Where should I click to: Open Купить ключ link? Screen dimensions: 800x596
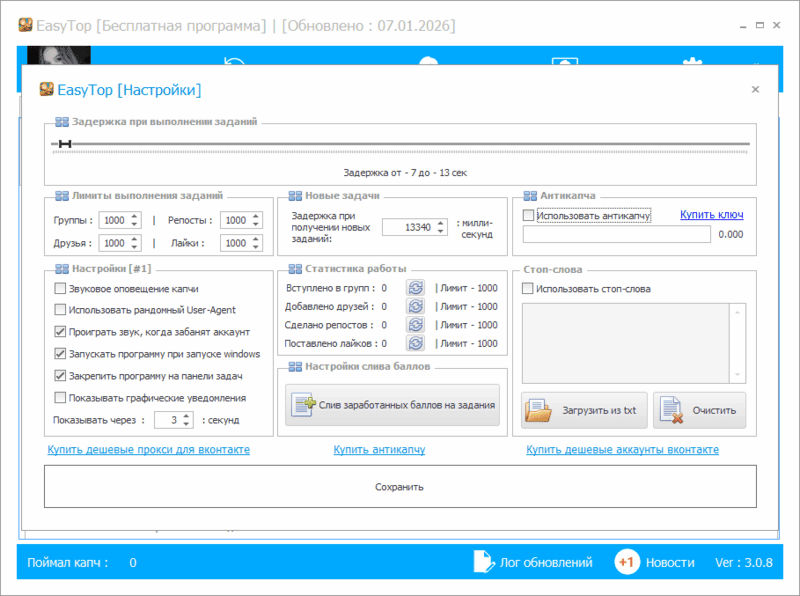tap(711, 215)
